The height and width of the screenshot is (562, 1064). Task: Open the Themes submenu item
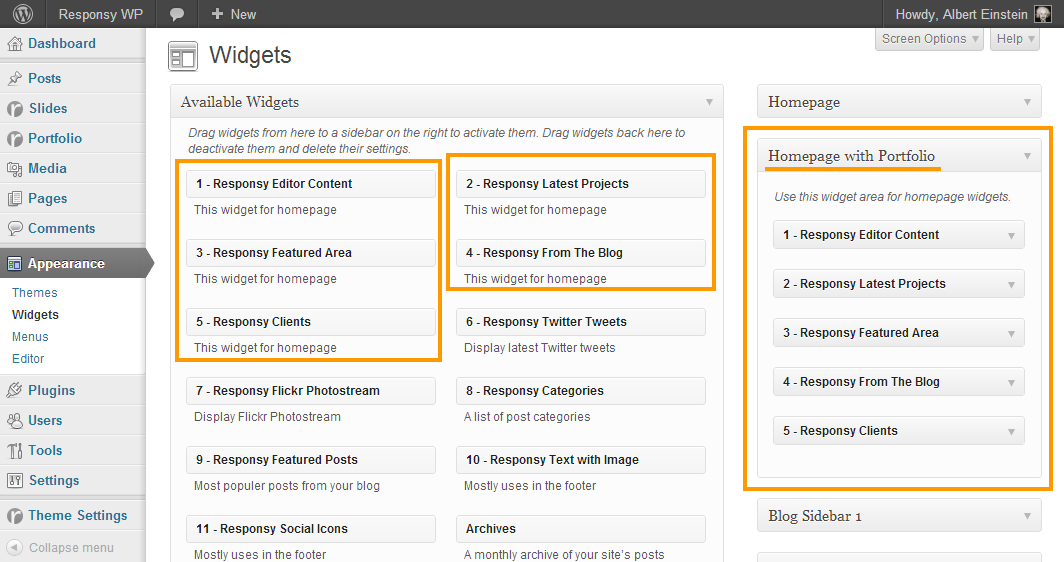(x=35, y=293)
